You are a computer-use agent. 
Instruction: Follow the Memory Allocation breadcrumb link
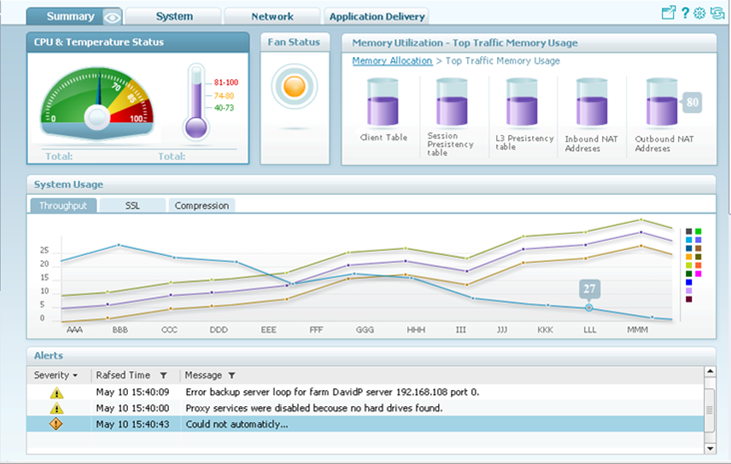[392, 61]
